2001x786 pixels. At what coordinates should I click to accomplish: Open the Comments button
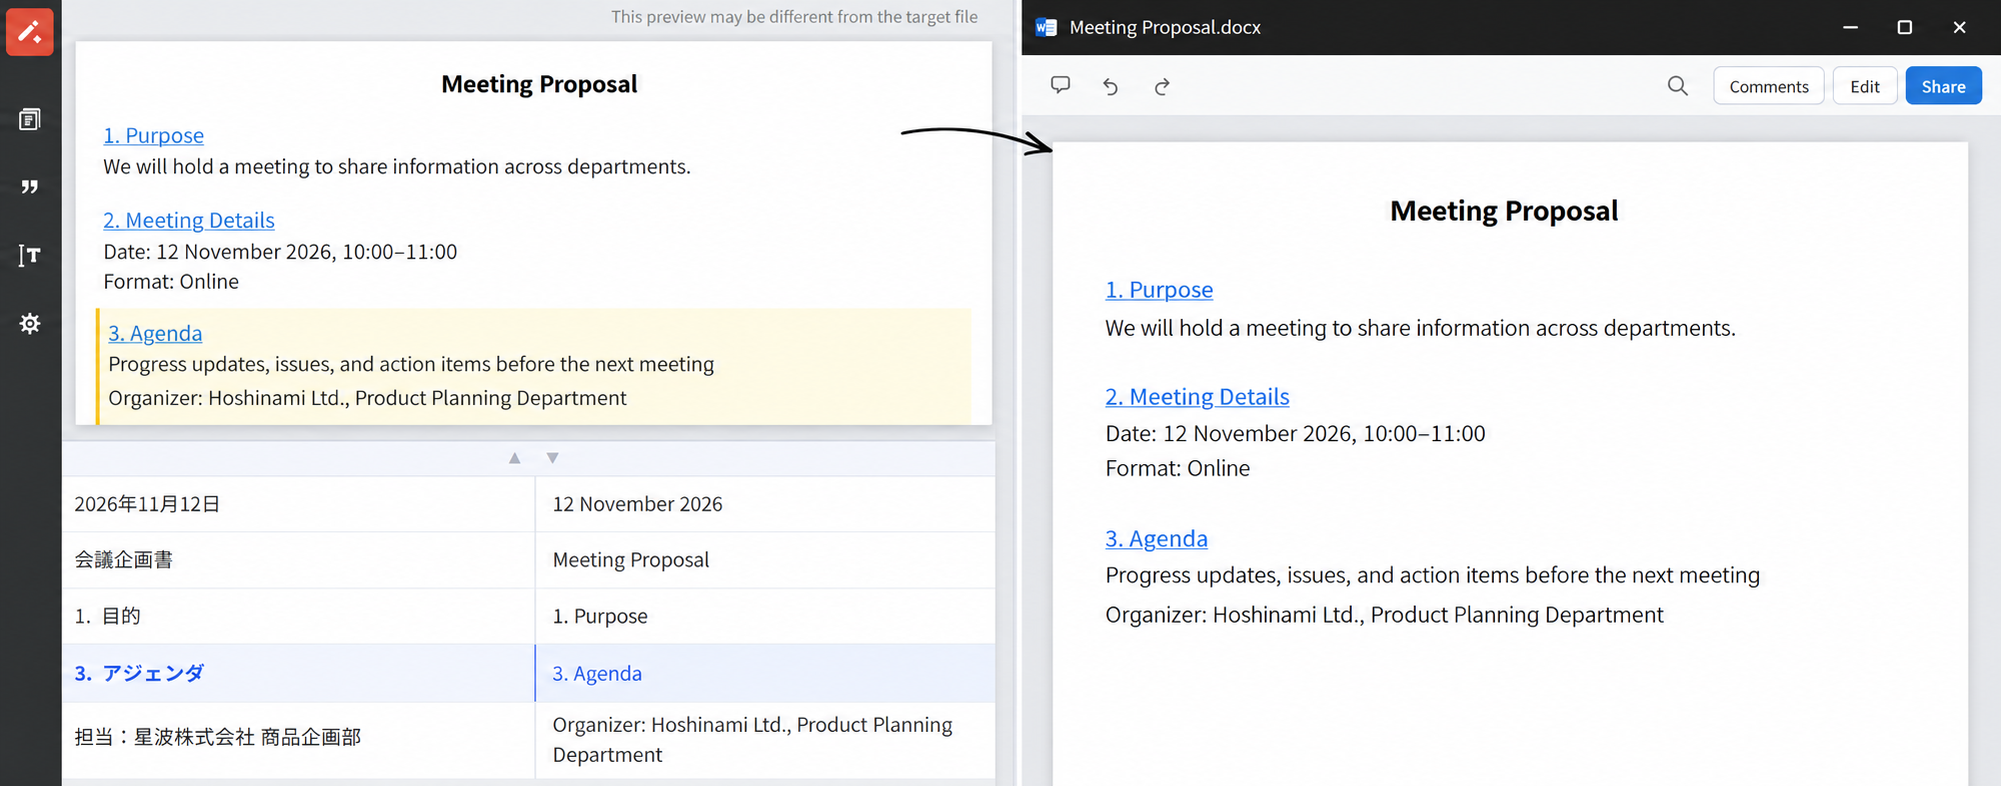[1768, 86]
